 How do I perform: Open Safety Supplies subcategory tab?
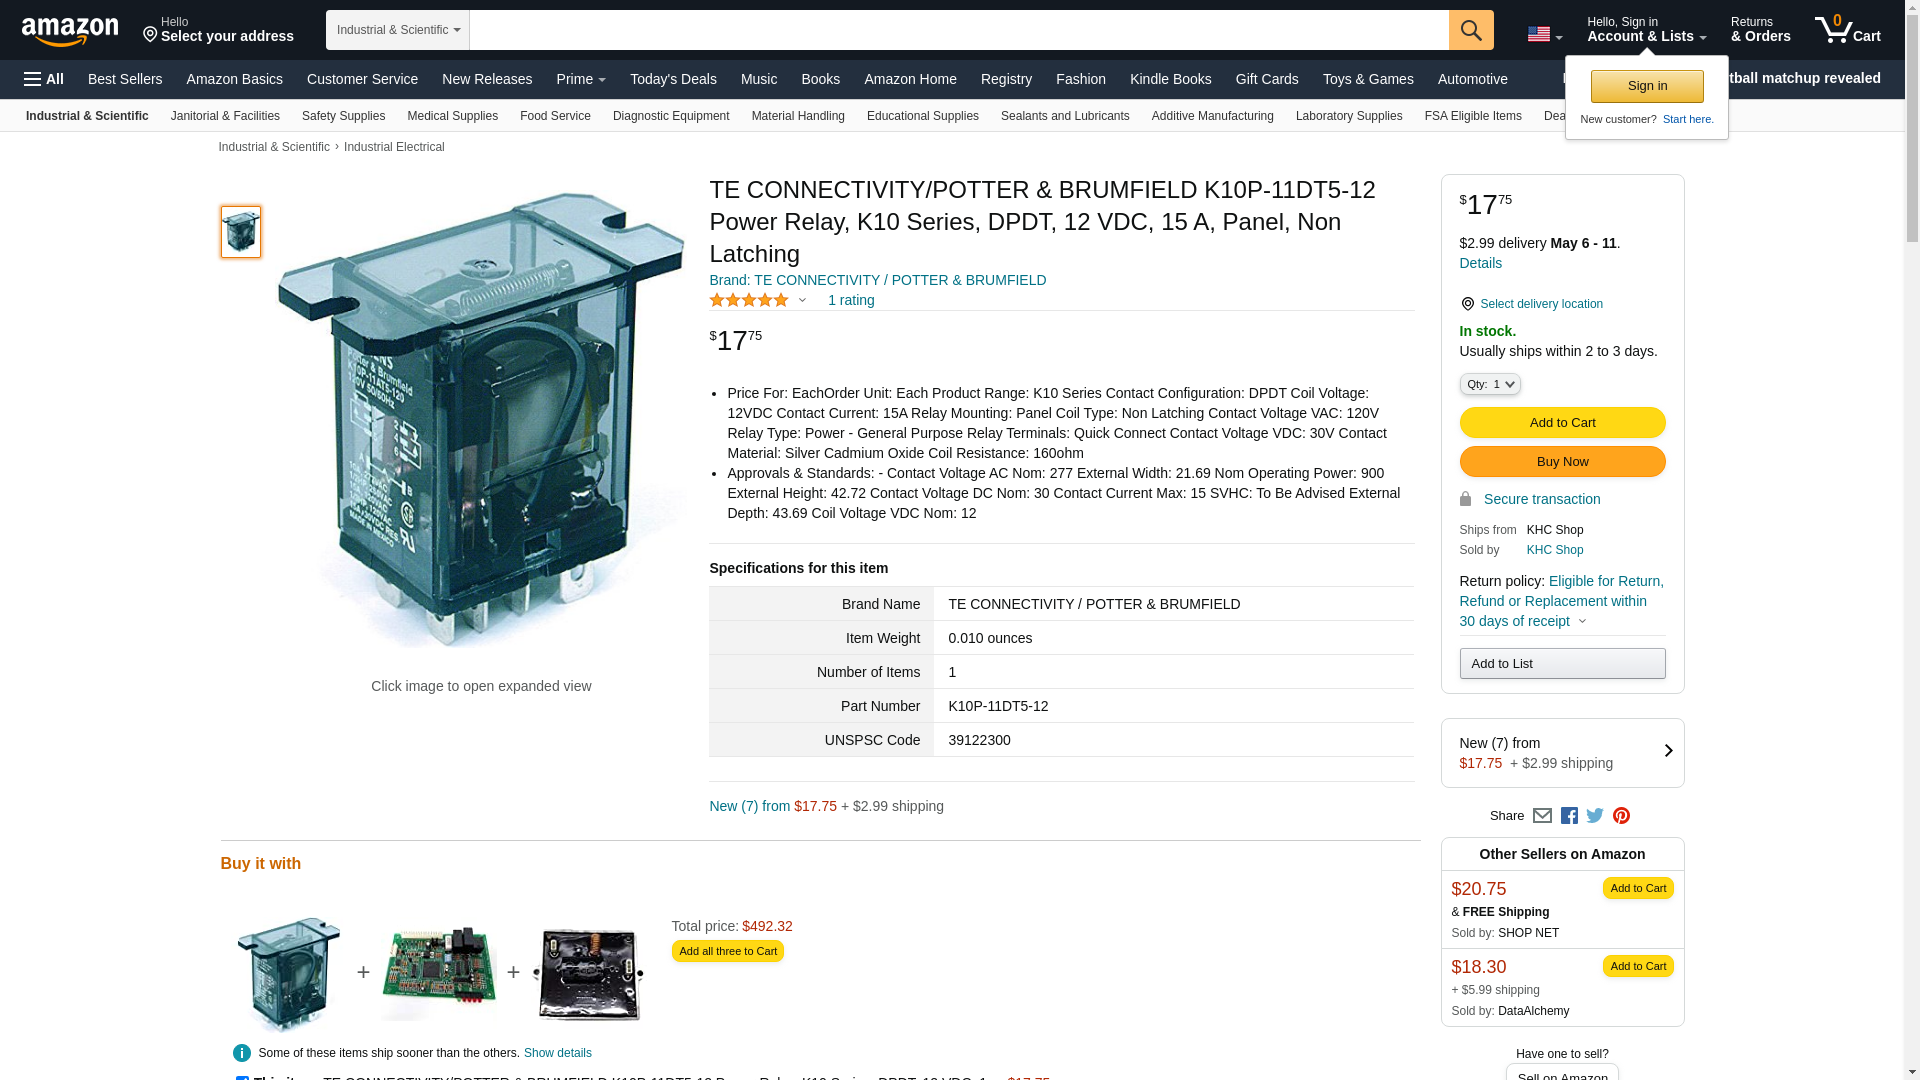point(343,116)
